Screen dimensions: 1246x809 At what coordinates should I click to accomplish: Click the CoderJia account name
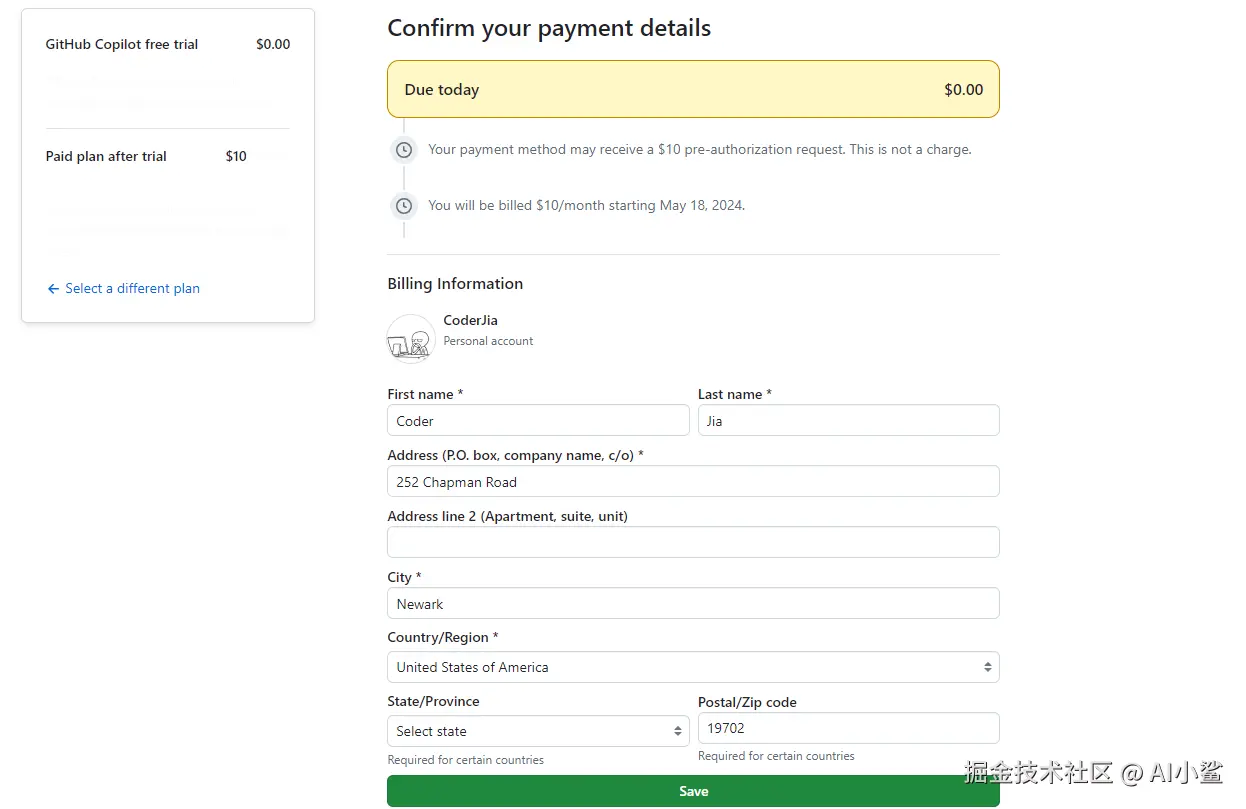click(x=470, y=321)
